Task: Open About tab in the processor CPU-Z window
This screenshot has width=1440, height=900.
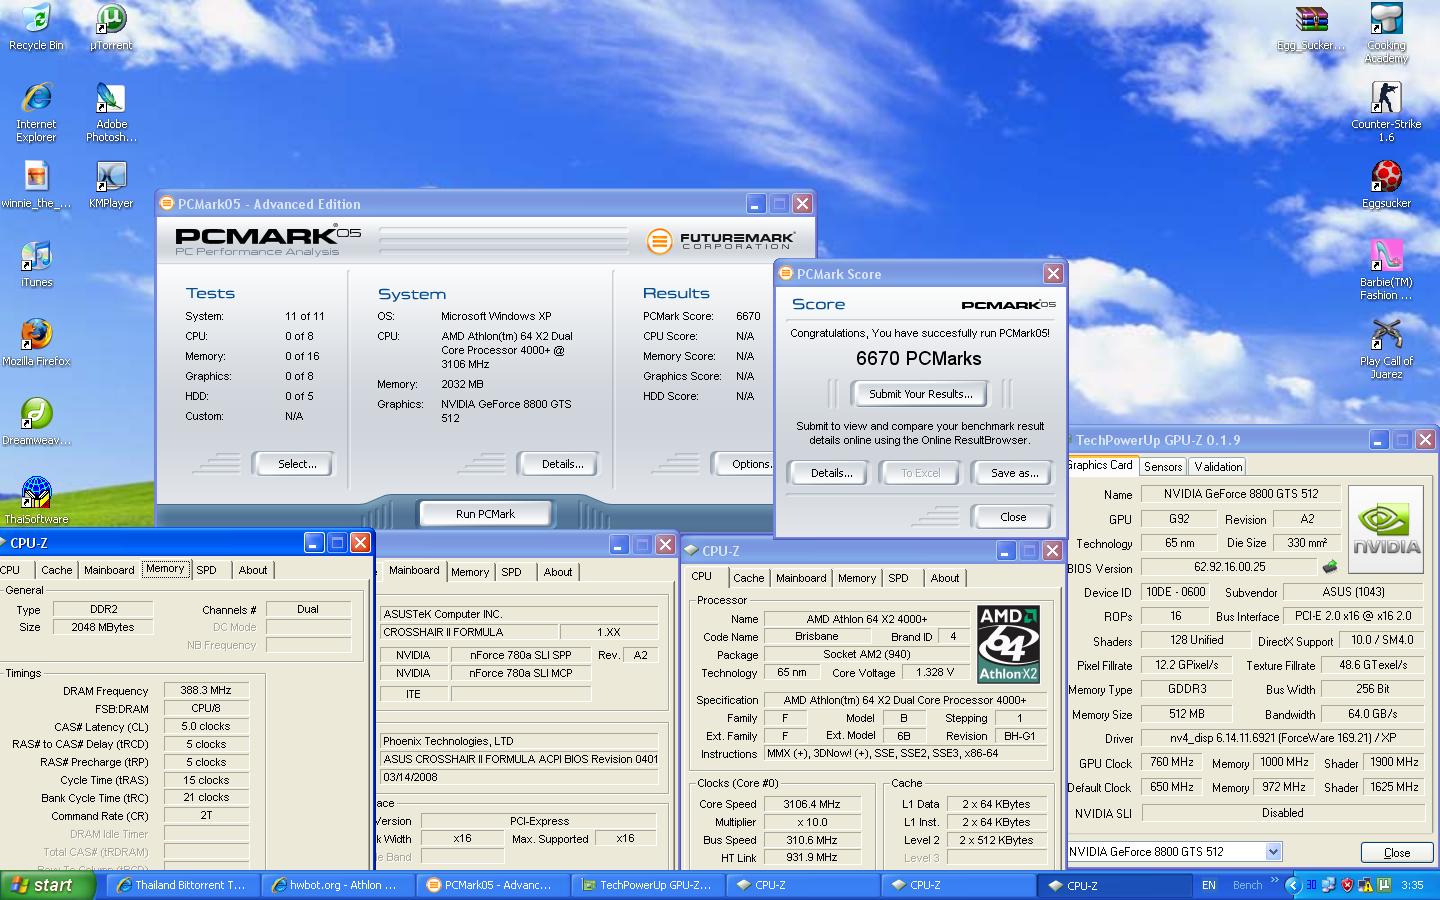Action: click(x=944, y=578)
